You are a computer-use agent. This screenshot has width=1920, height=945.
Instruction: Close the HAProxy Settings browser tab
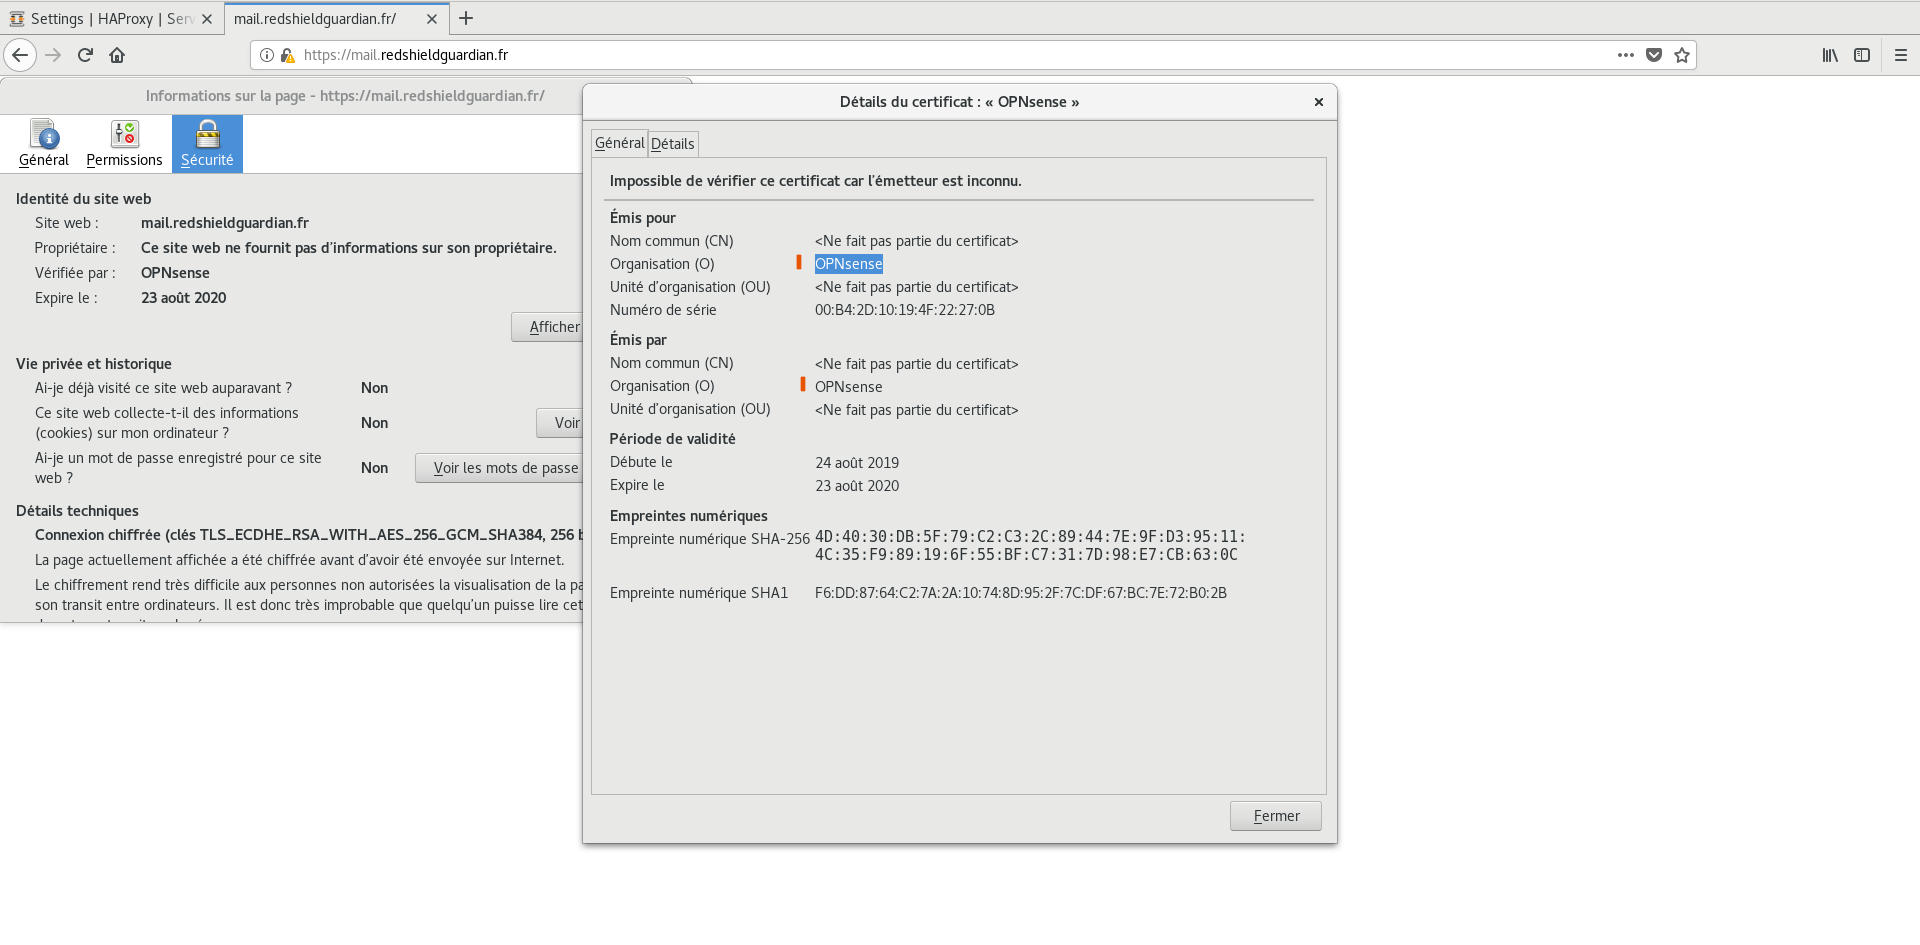(207, 19)
